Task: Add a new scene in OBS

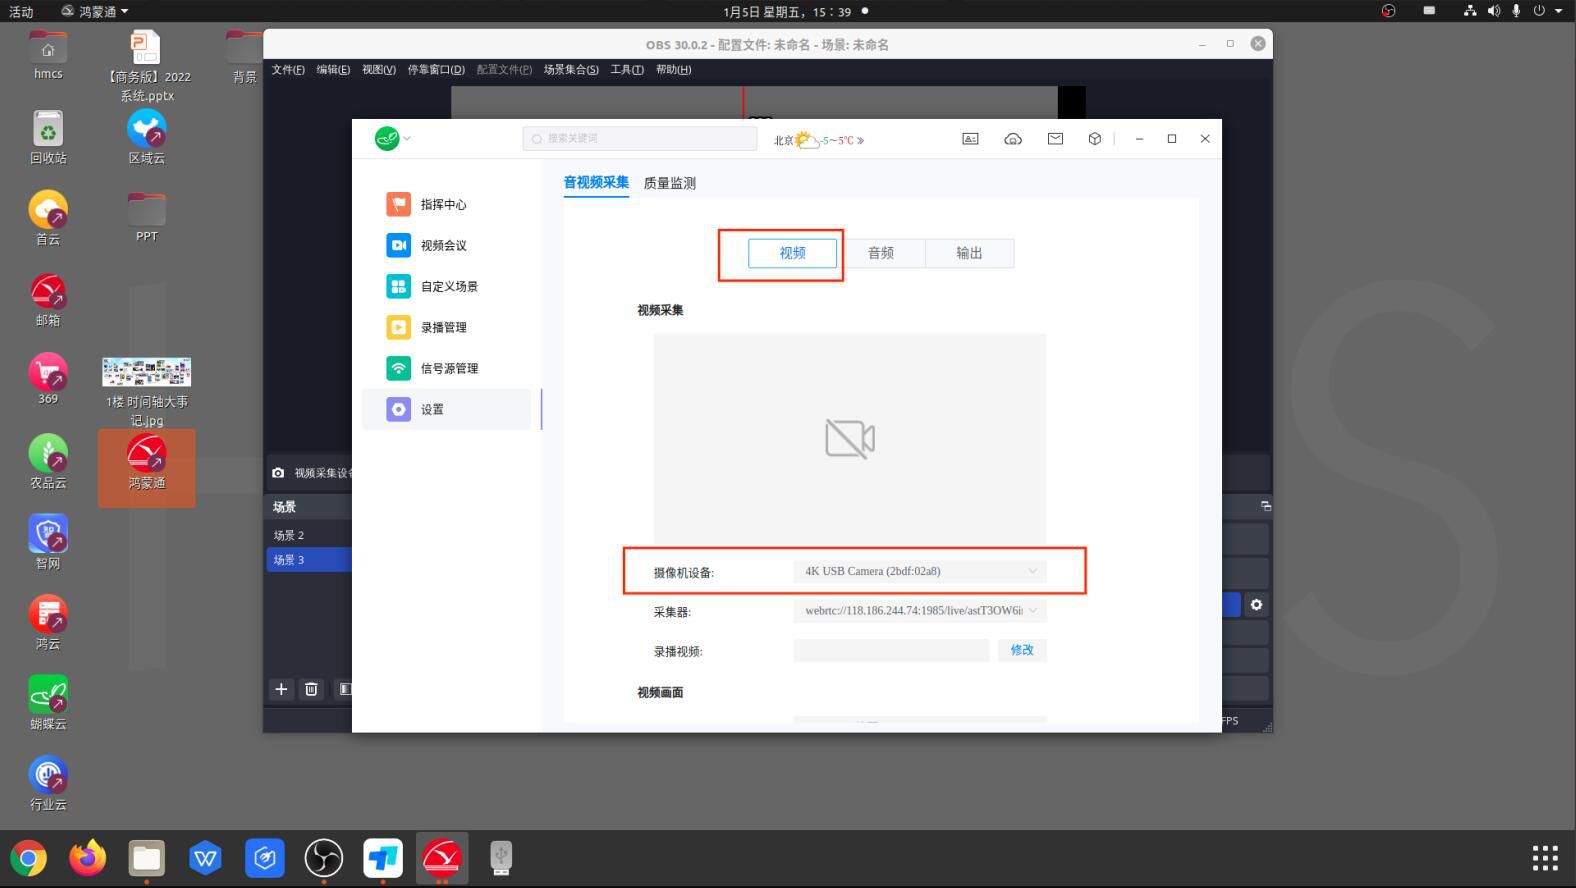Action: tap(281, 689)
